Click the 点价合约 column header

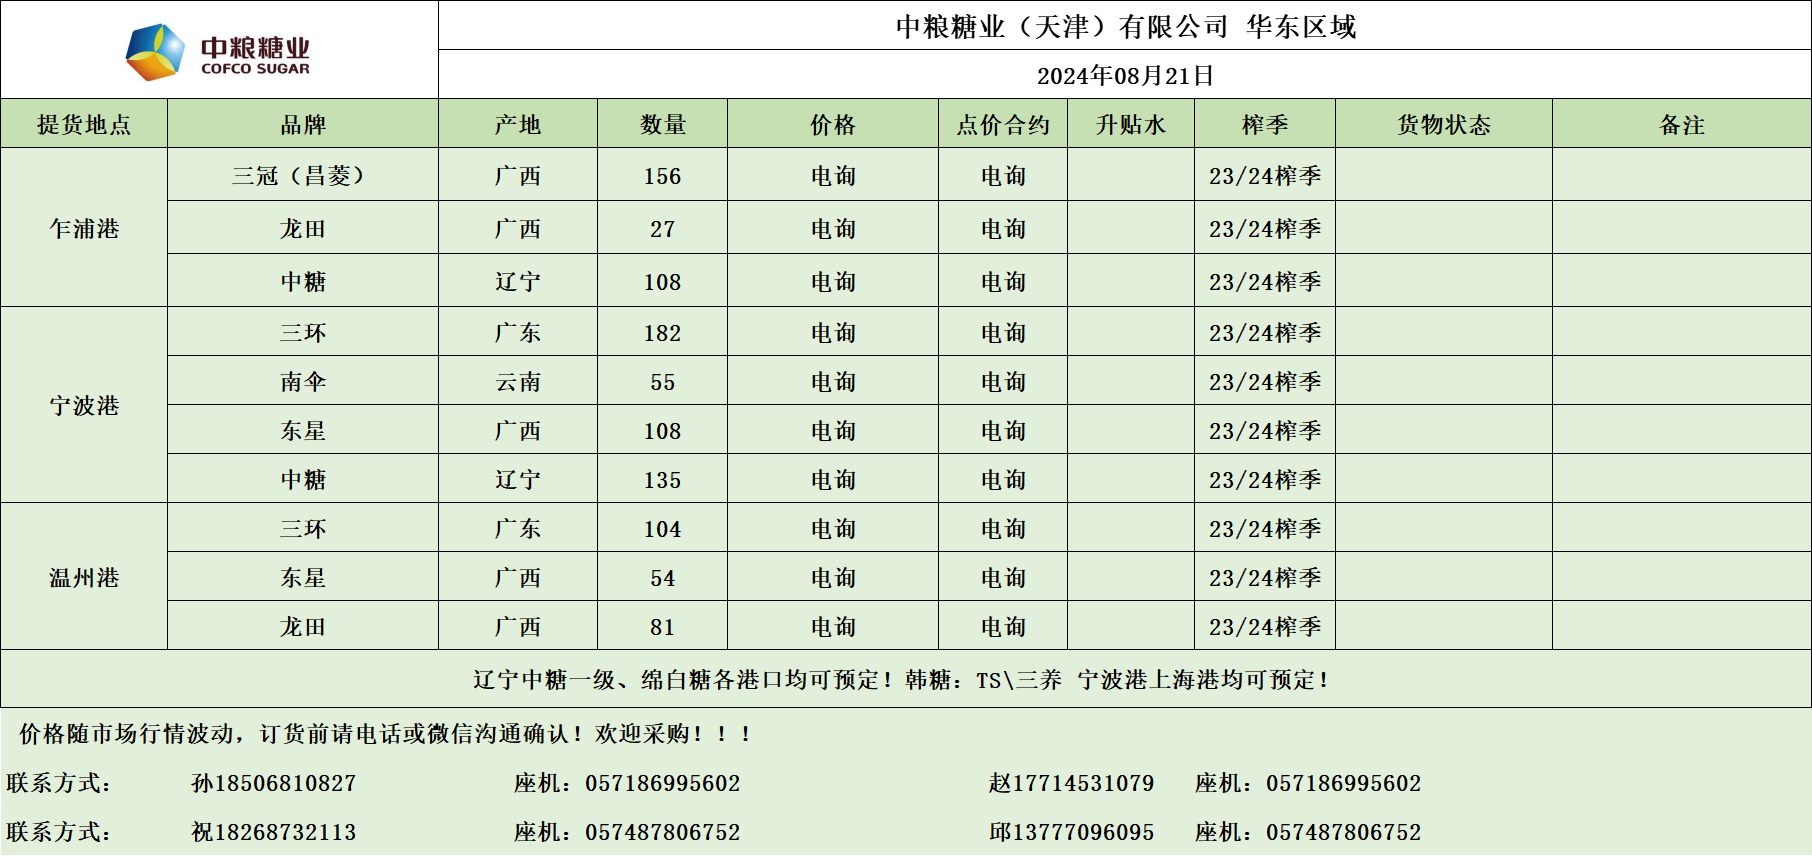[1002, 125]
